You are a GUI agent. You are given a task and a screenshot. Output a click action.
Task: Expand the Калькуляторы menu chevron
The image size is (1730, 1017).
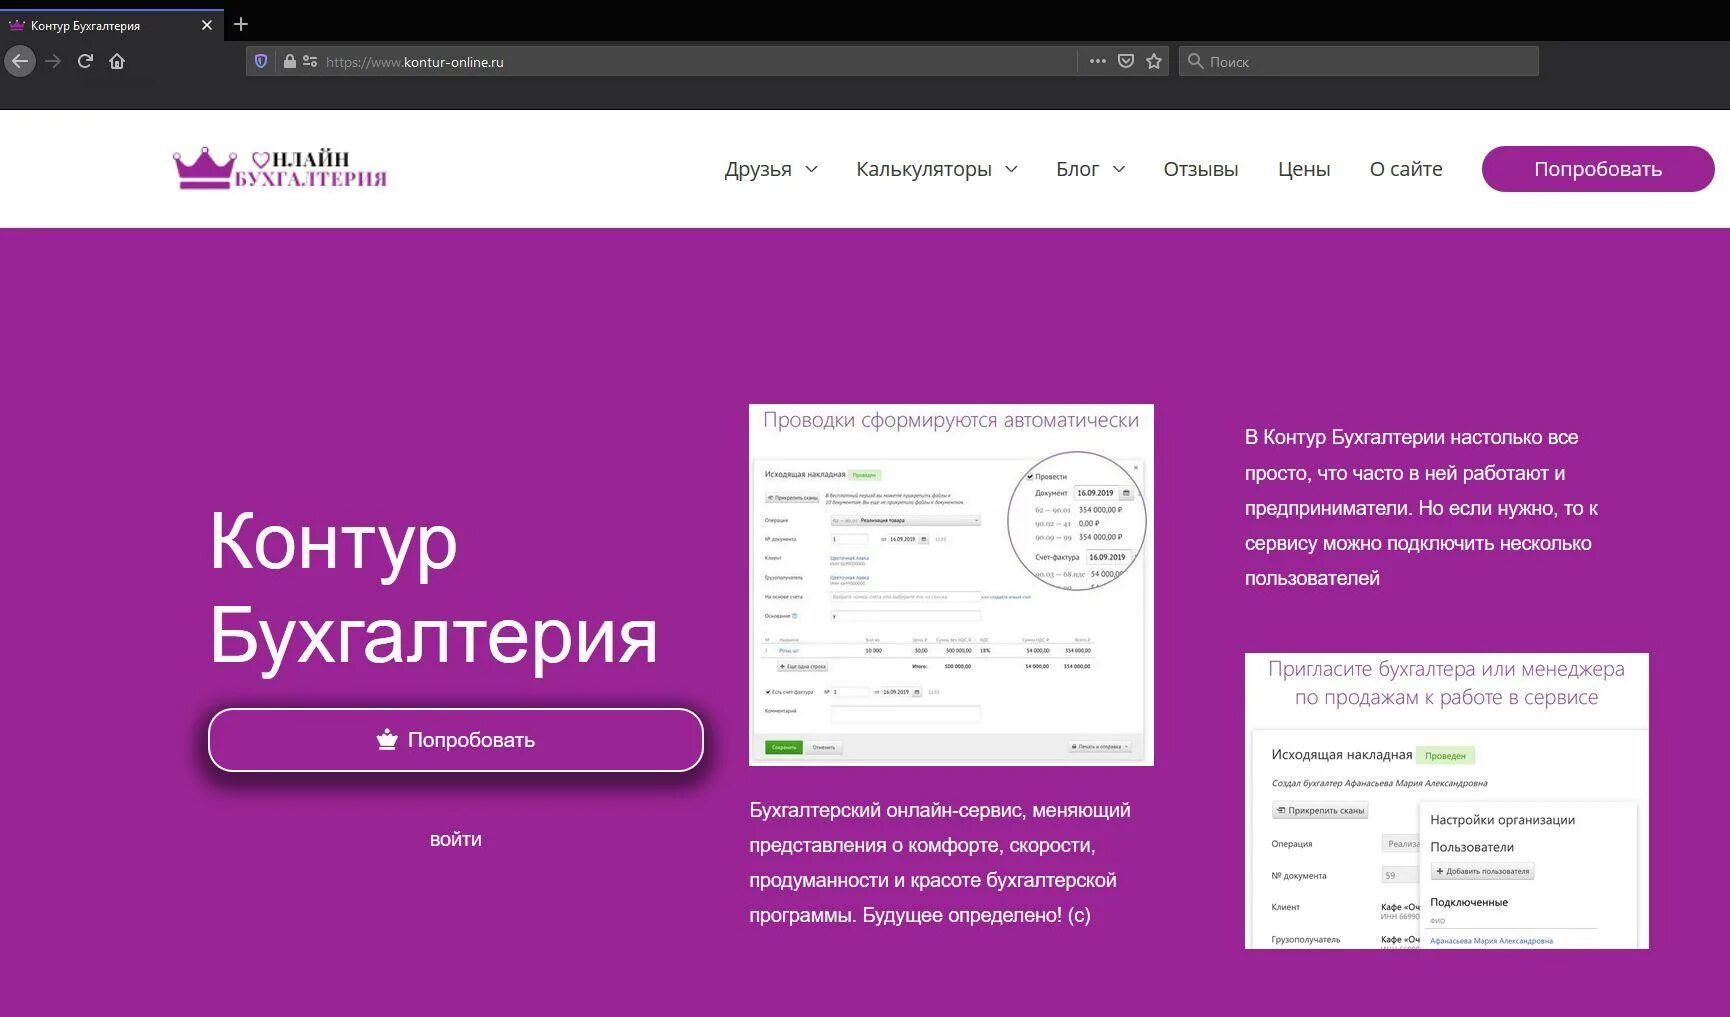click(1011, 169)
